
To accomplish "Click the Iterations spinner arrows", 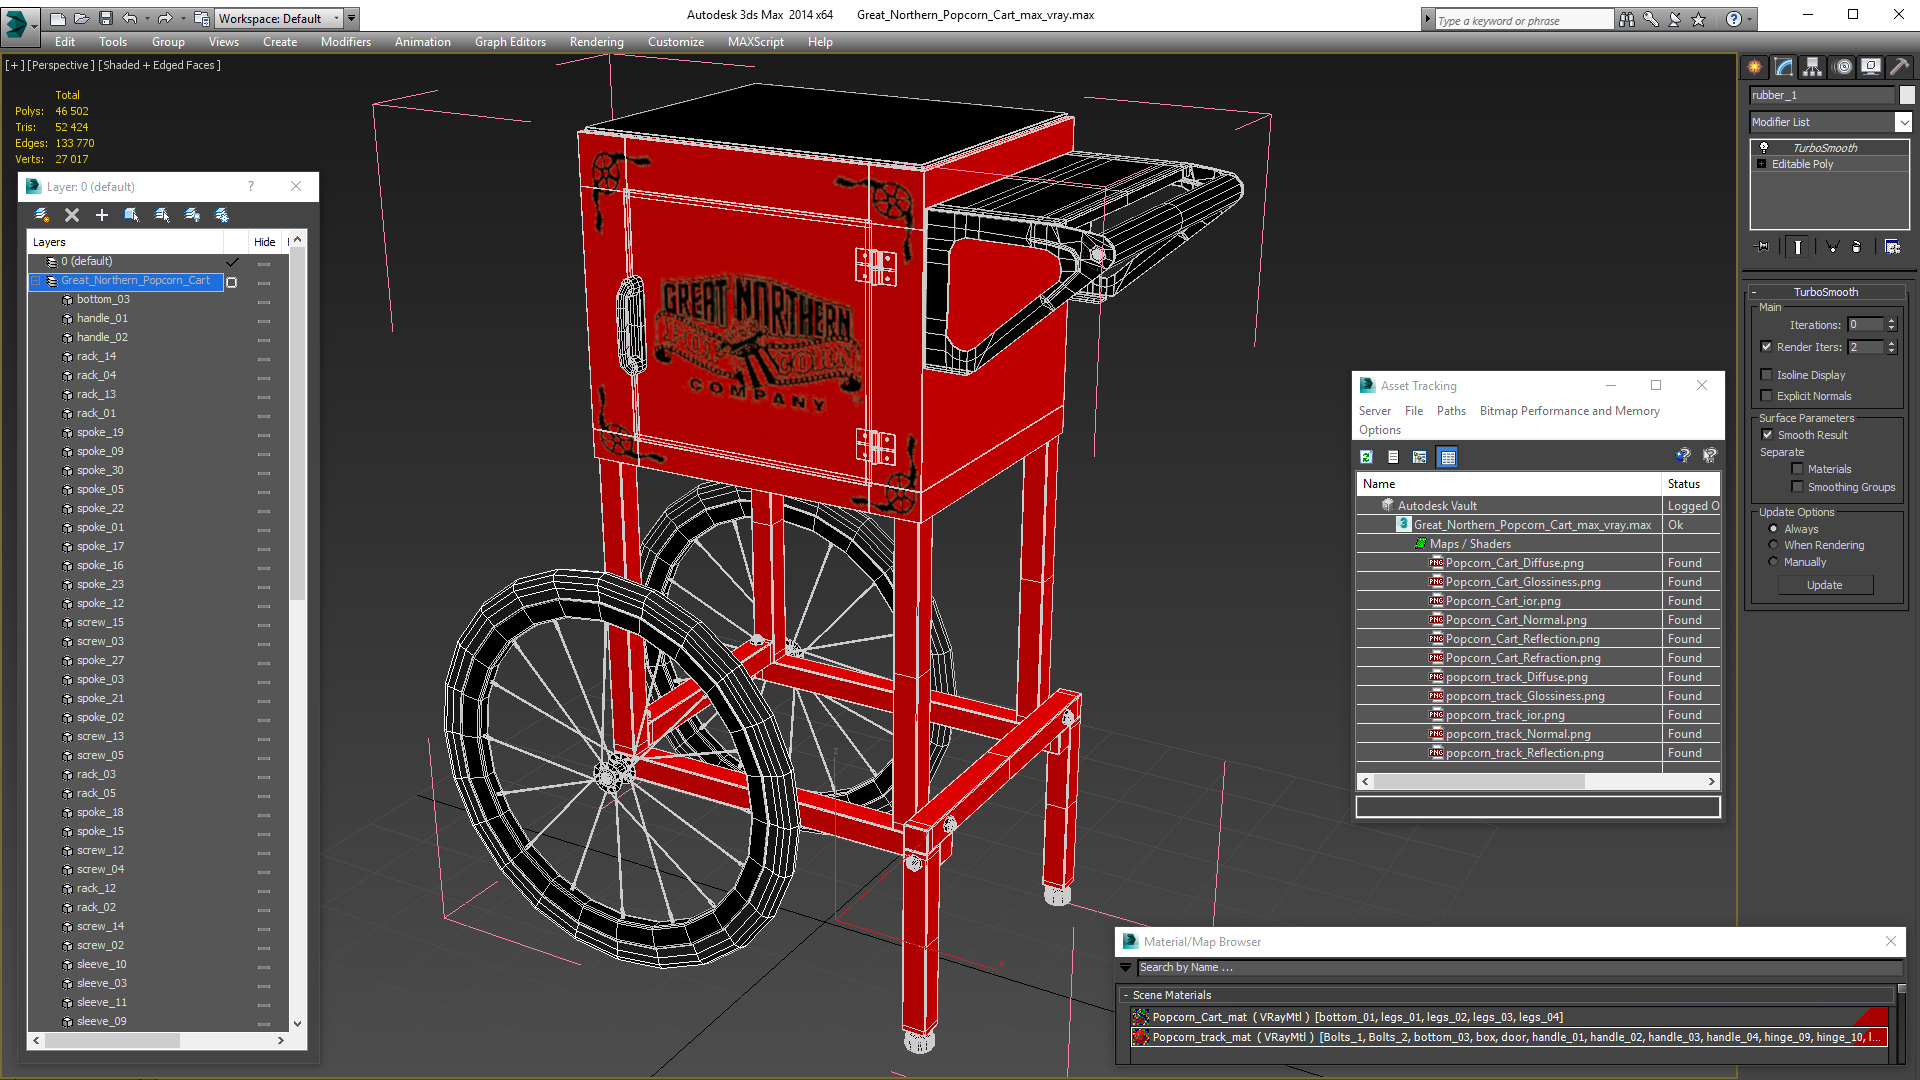I will click(x=1891, y=325).
